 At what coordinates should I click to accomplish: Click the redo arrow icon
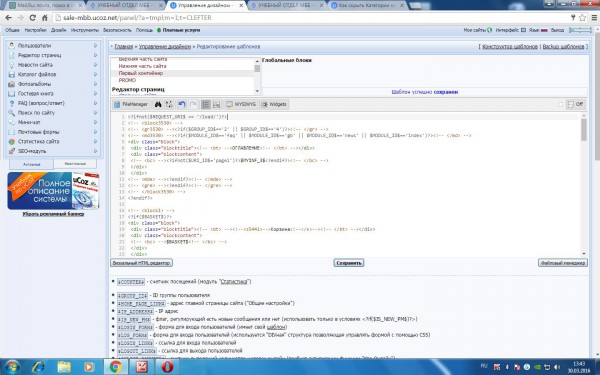[193, 104]
